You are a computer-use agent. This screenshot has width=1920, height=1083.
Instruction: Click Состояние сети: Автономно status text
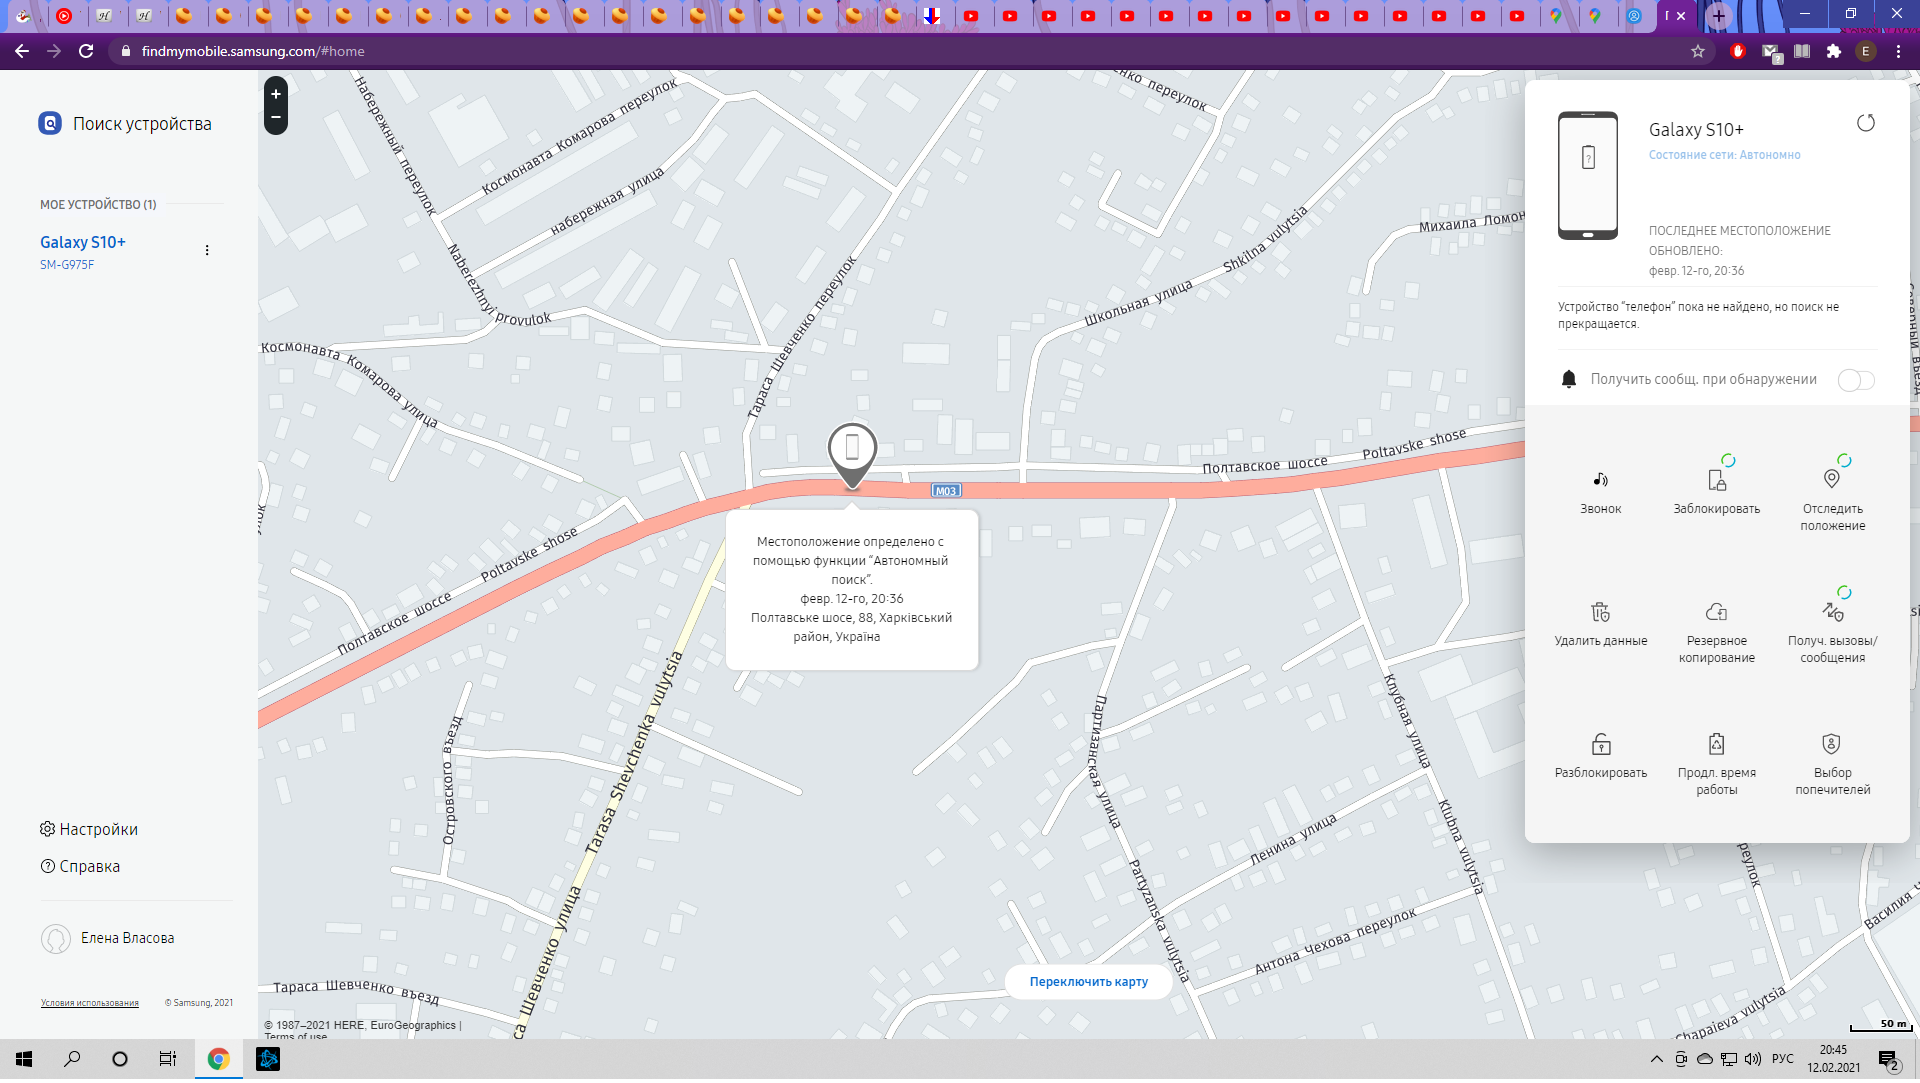(1724, 155)
